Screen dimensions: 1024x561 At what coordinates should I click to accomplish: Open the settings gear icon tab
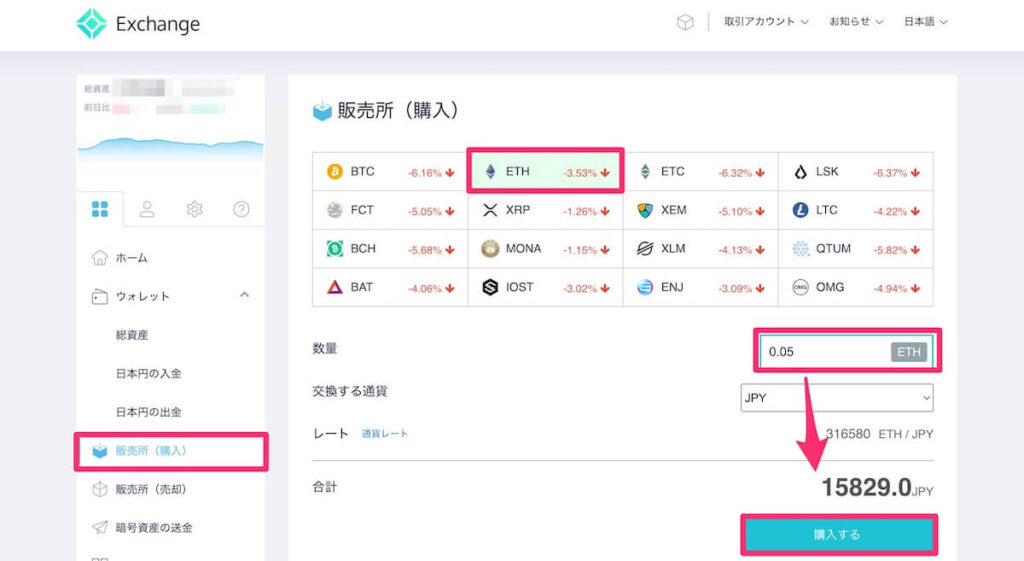click(194, 209)
